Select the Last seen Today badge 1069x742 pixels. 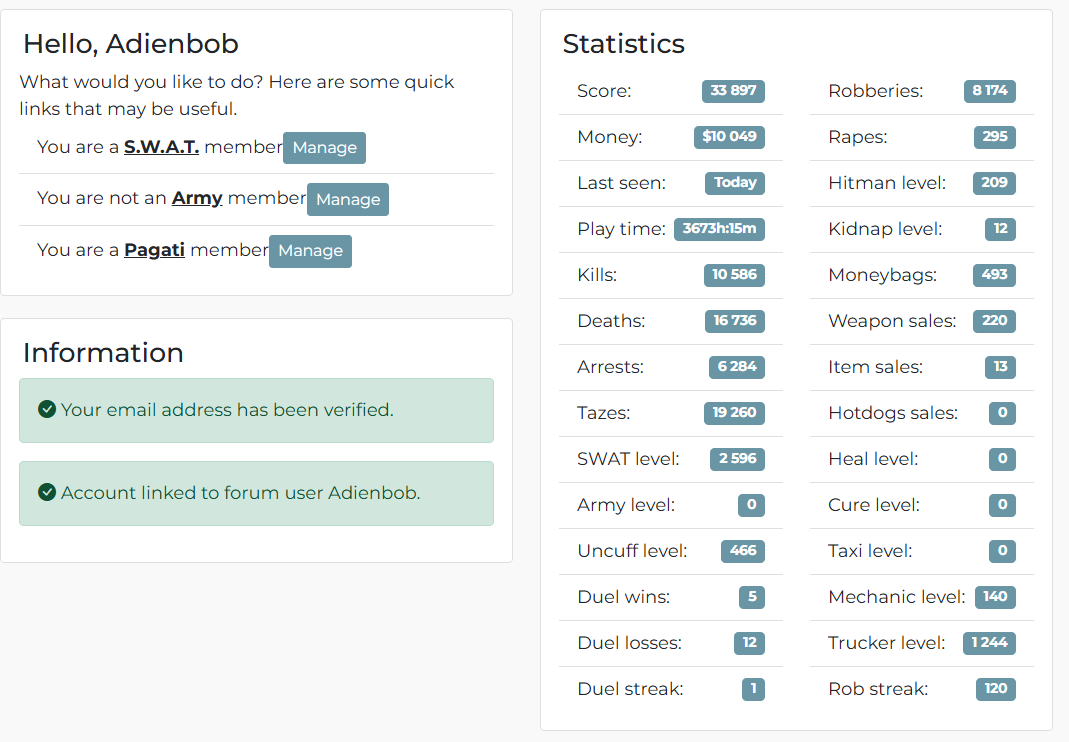pyautogui.click(x=735, y=183)
